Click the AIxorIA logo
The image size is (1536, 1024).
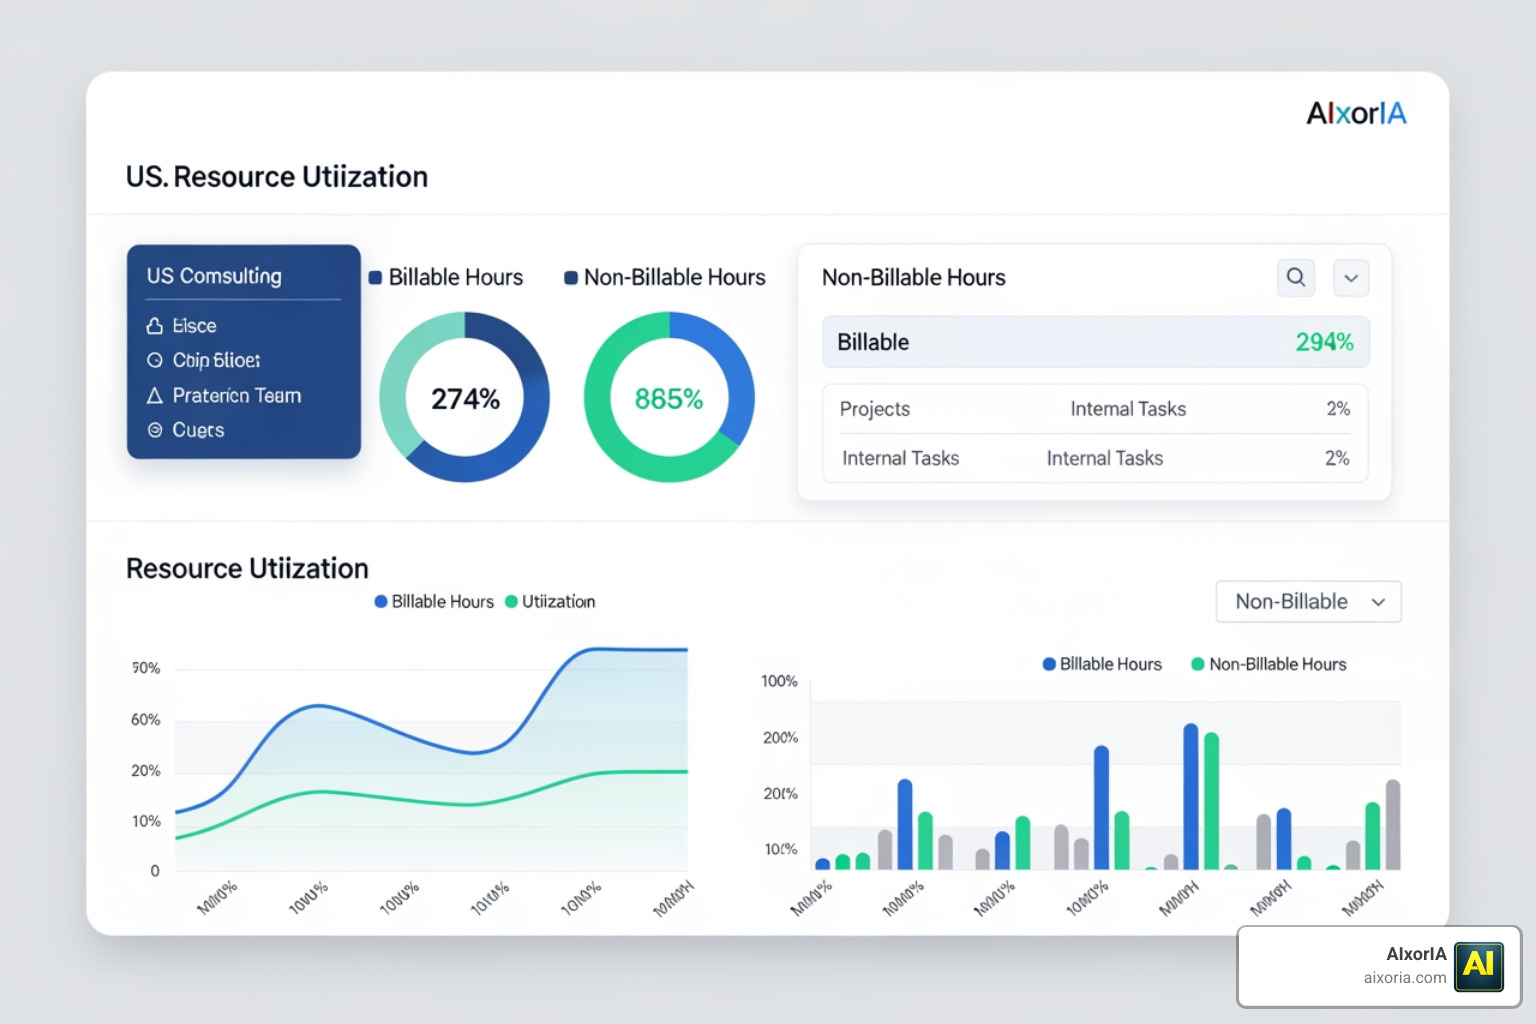1356,114
